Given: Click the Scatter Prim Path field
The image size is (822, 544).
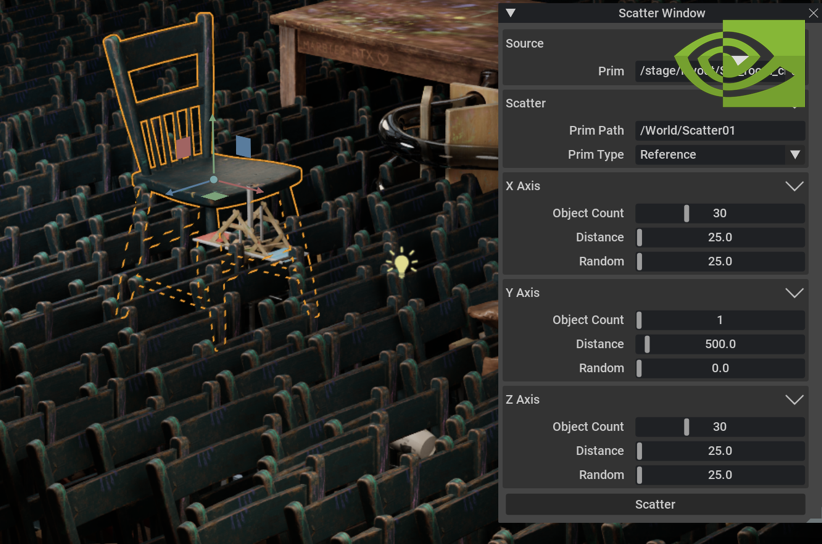Looking at the screenshot, I should point(720,131).
